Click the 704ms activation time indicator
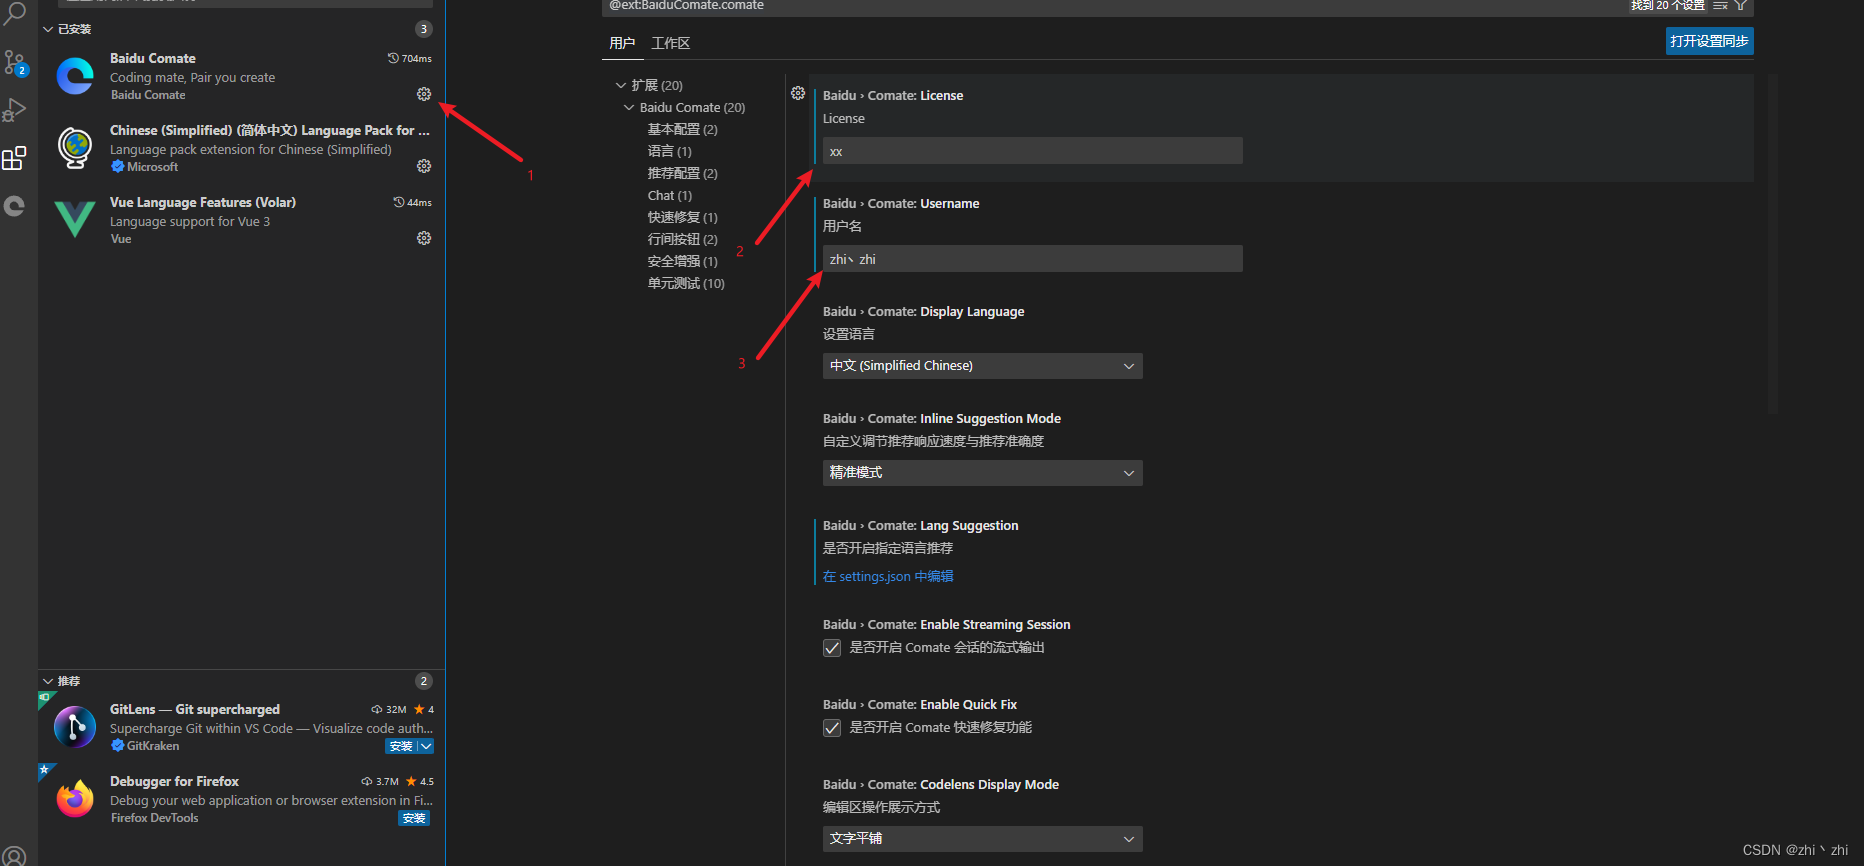Screen dimensions: 1864x866 pos(410,58)
